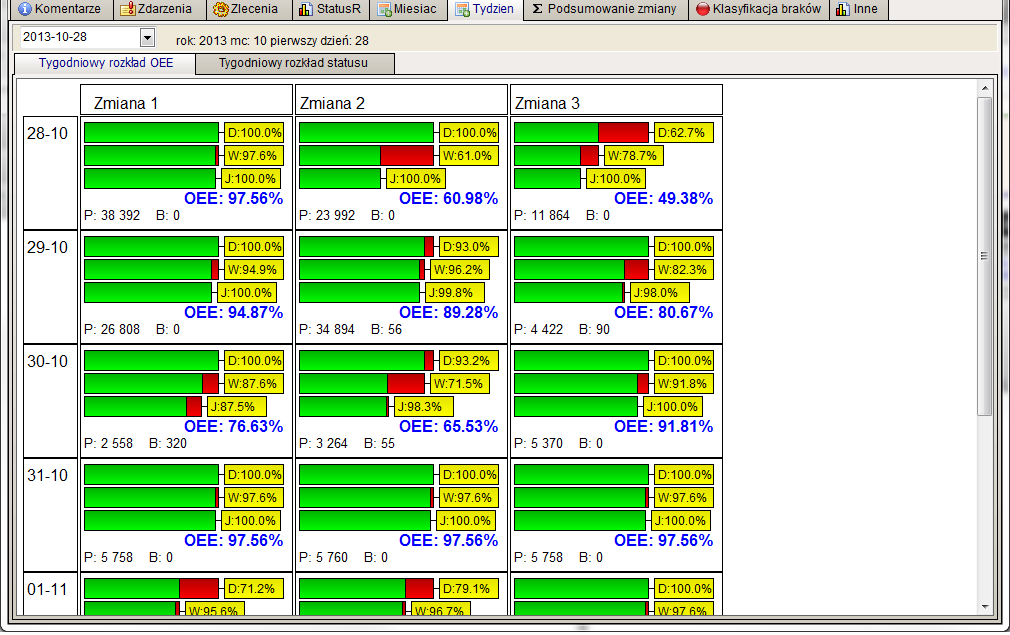This screenshot has height=635, width=1010.
Task: Select Tygodniowy rozkład OEE subtab
Action: coord(106,63)
